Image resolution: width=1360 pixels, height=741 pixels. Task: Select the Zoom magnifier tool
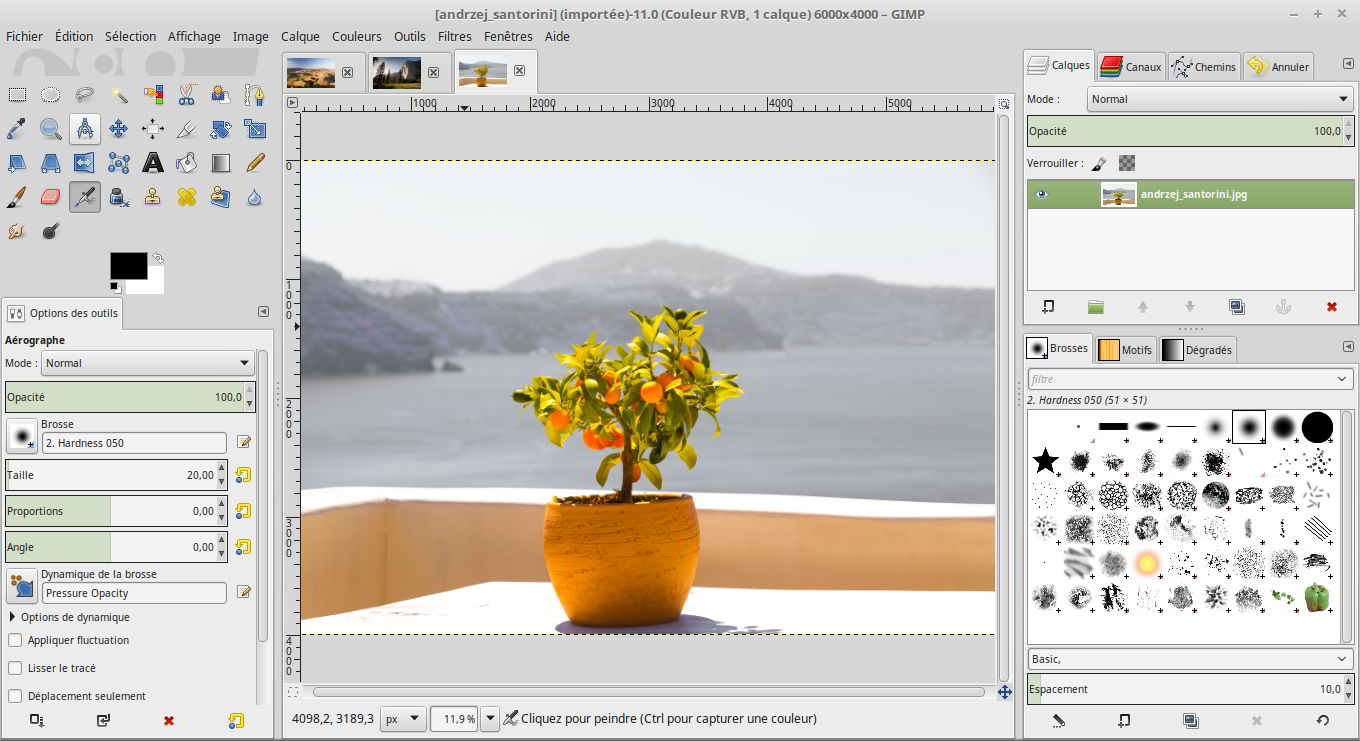pyautogui.click(x=51, y=129)
